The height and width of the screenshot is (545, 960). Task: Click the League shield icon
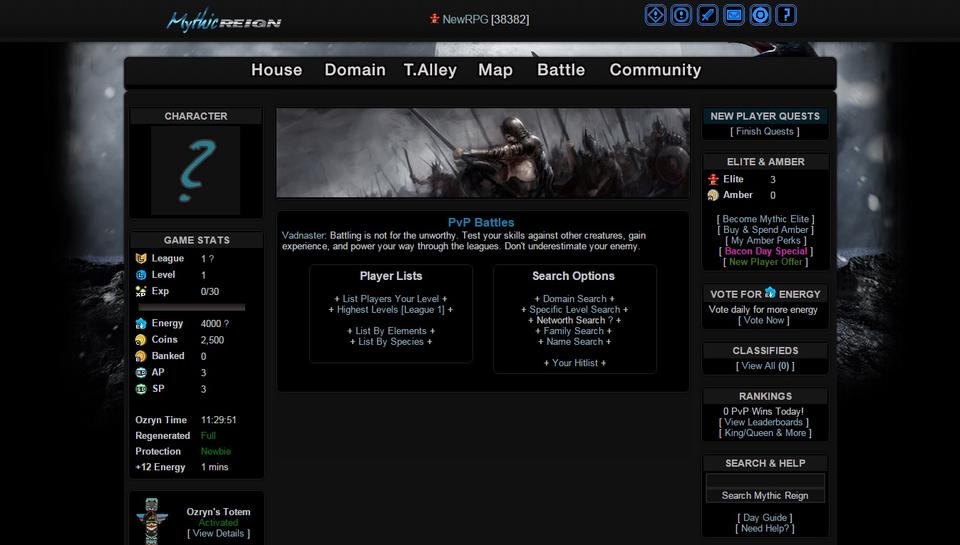point(141,258)
